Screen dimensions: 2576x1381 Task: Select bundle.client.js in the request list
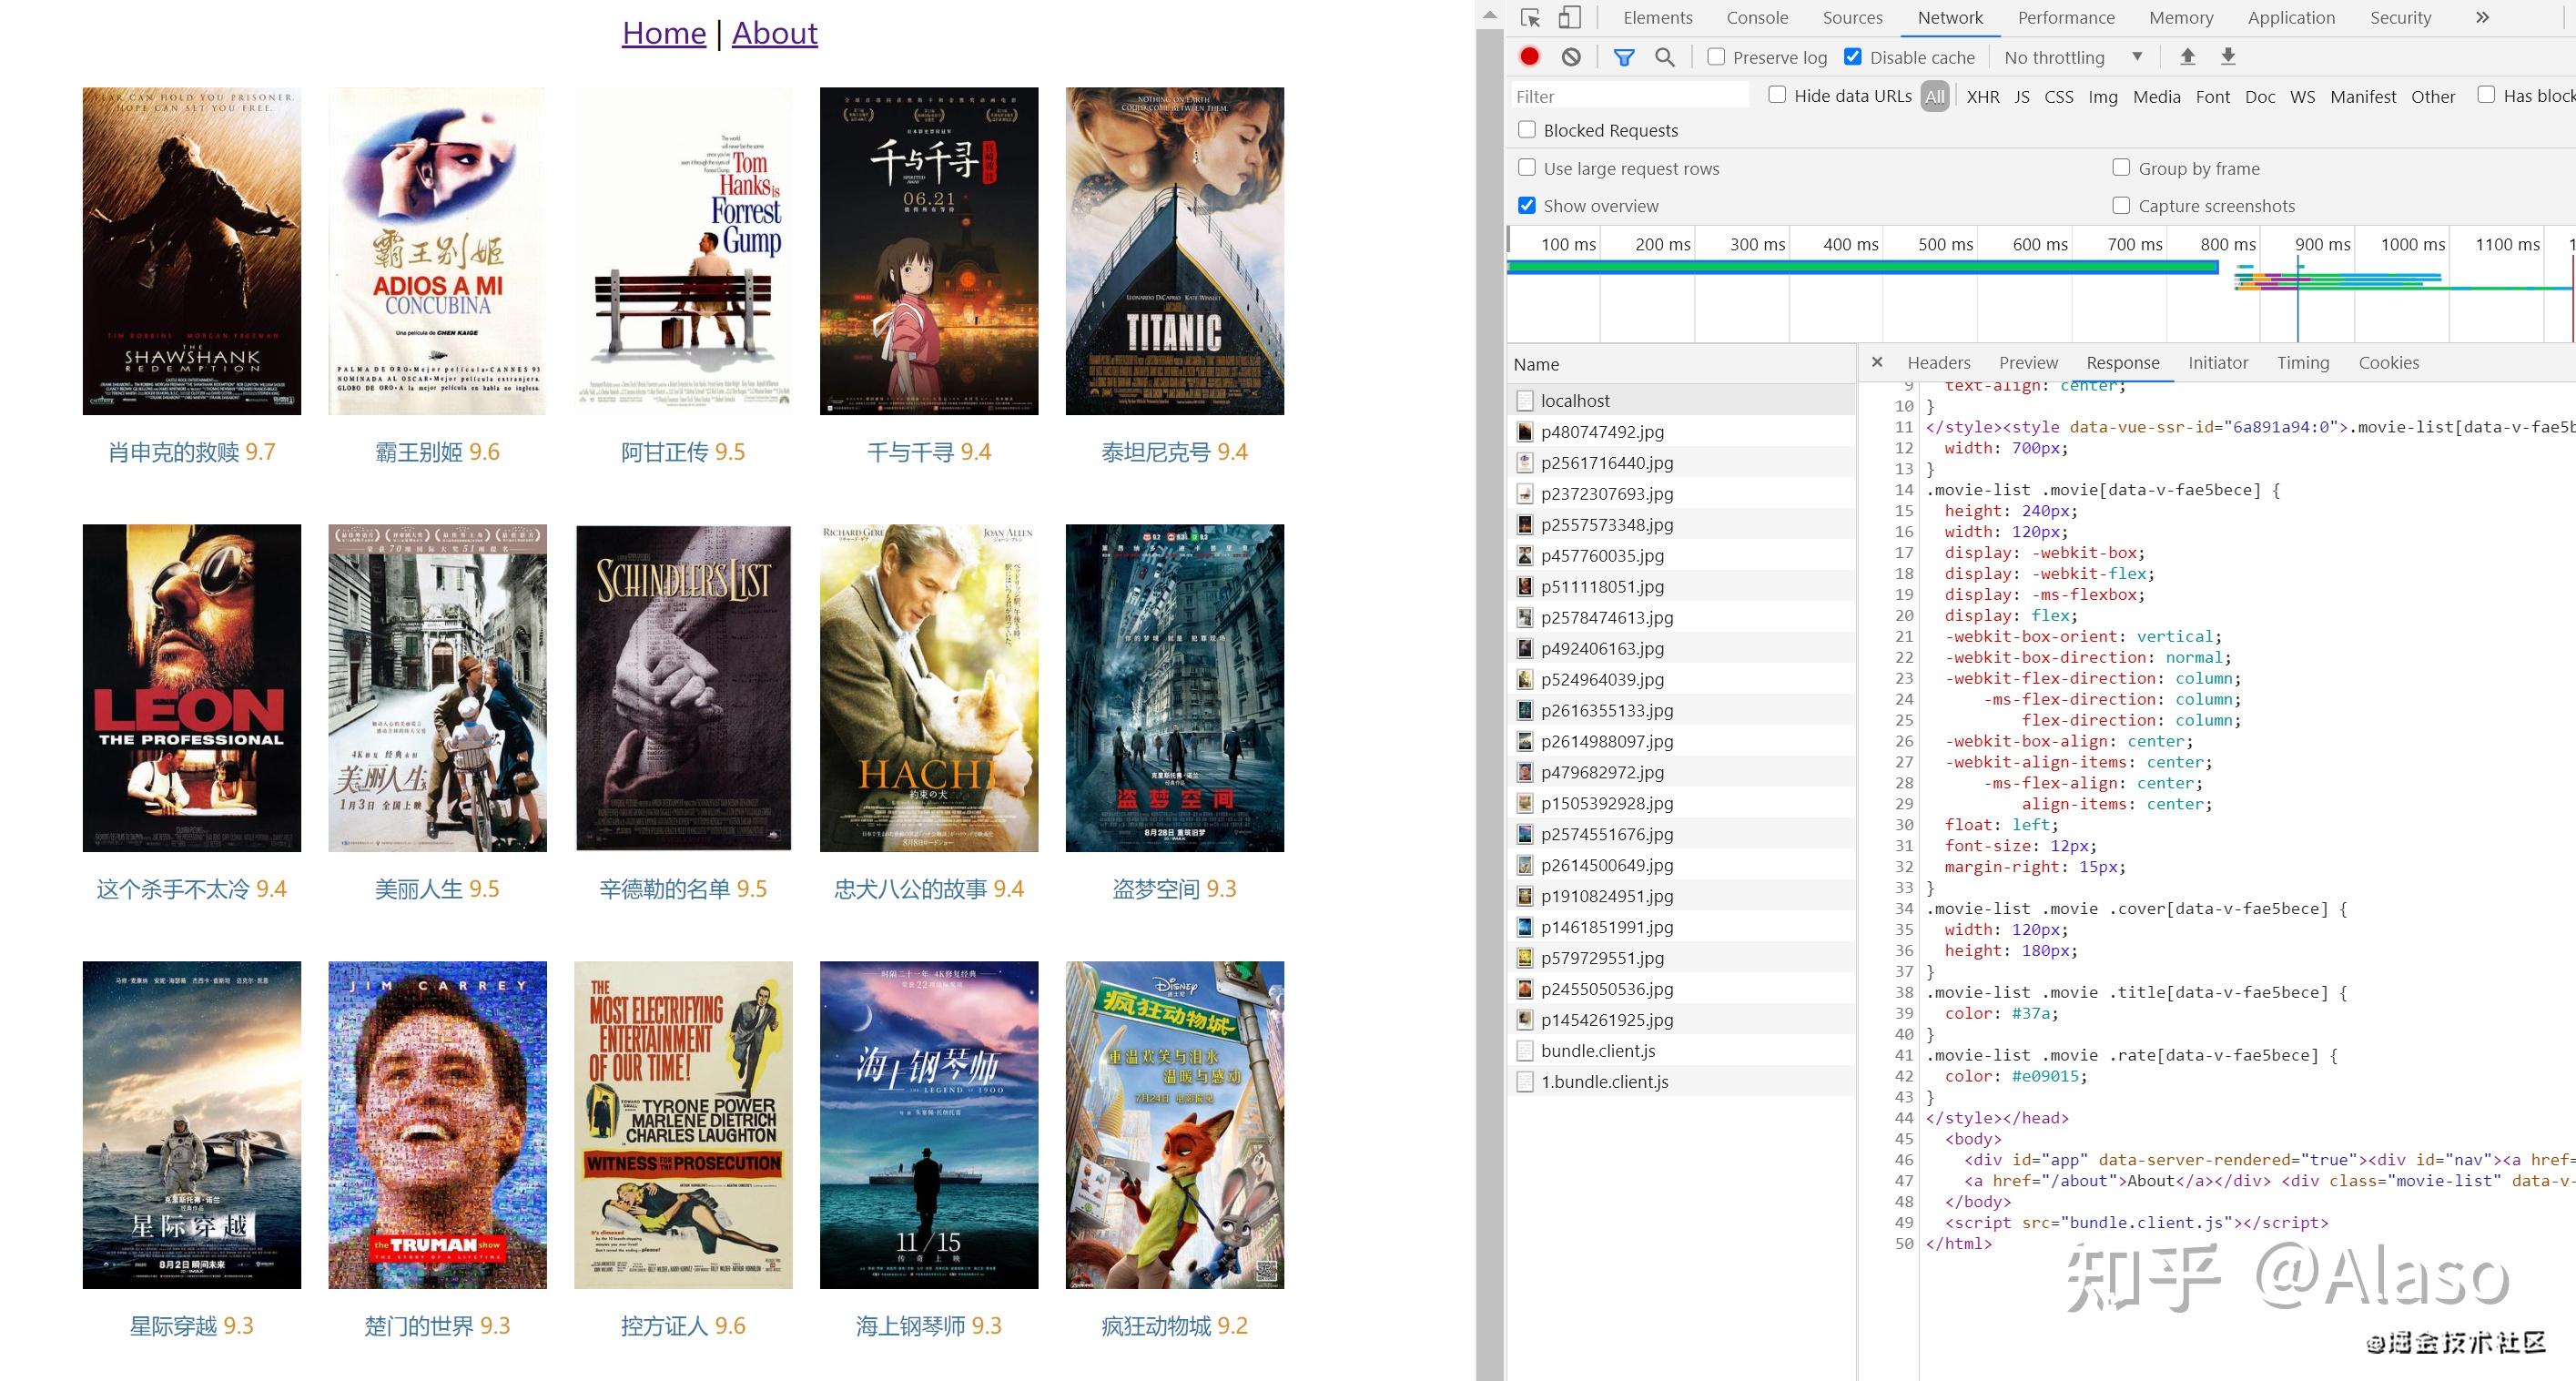coord(1598,1050)
